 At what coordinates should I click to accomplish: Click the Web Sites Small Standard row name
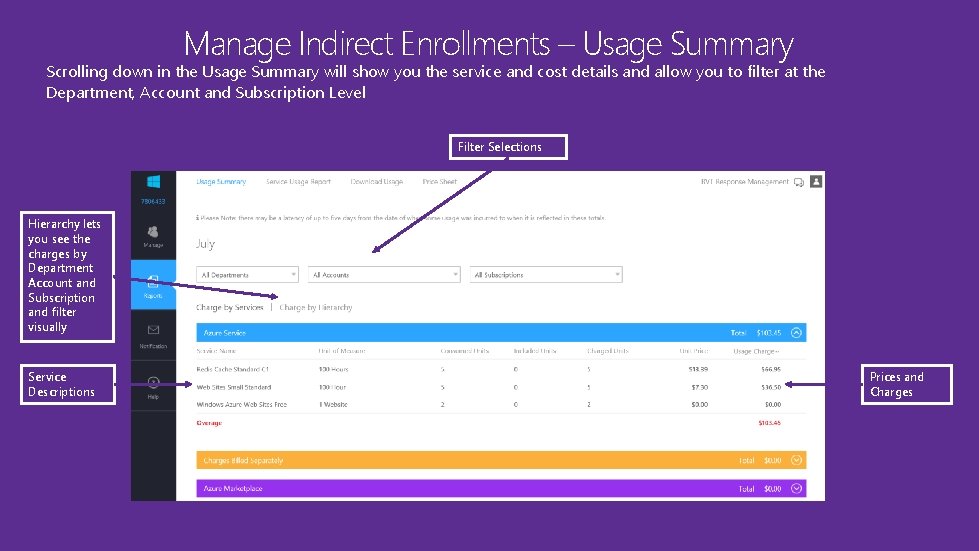(x=234, y=388)
